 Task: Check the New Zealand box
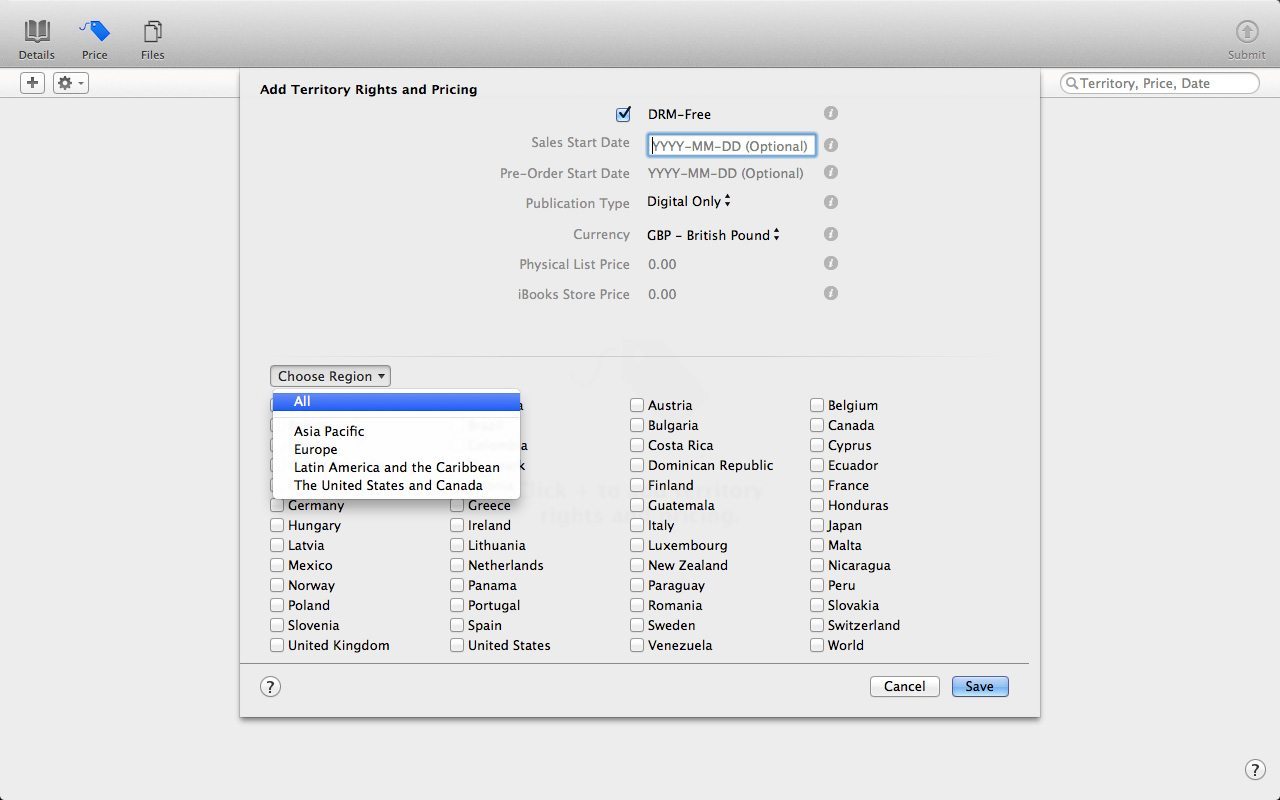(637, 565)
